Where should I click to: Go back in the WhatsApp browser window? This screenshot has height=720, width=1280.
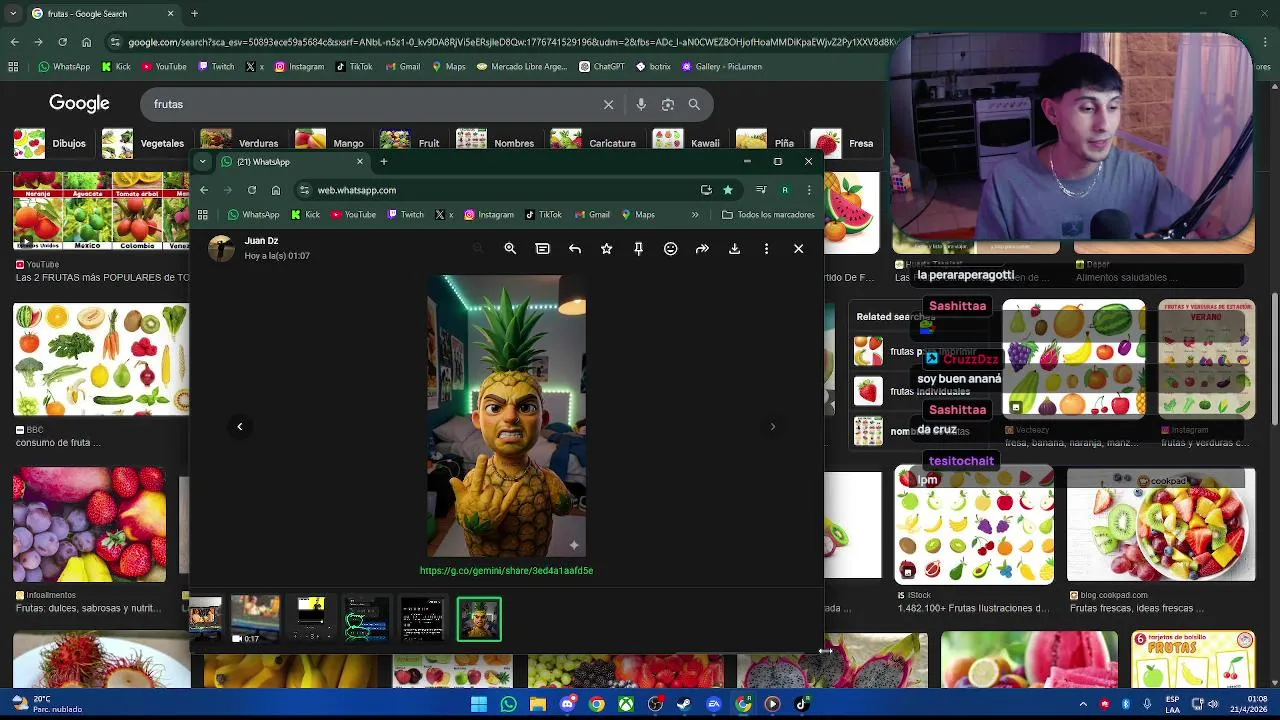[204, 190]
